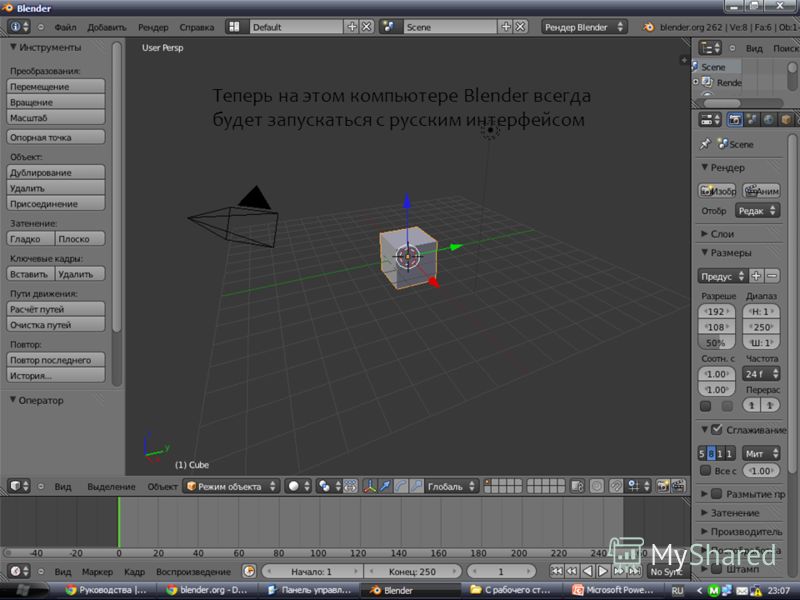Switch to the World properties globe tab
This screenshot has height=600, width=800.
[x=768, y=120]
